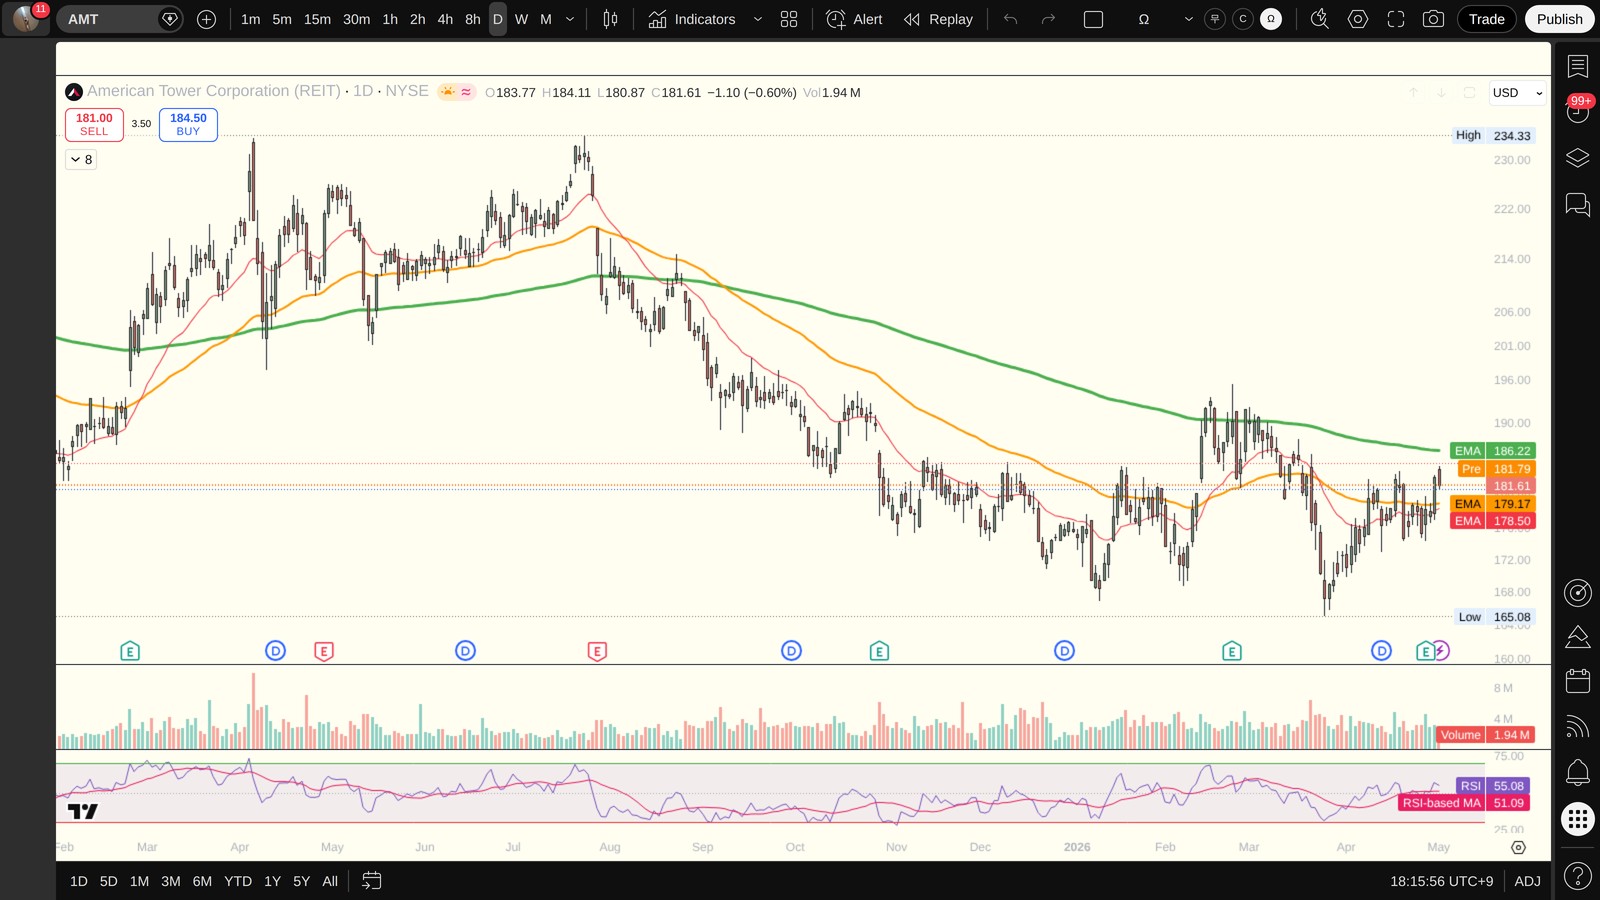The width and height of the screenshot is (1600, 900).
Task: Open the notifications bell icon
Action: tap(1578, 772)
